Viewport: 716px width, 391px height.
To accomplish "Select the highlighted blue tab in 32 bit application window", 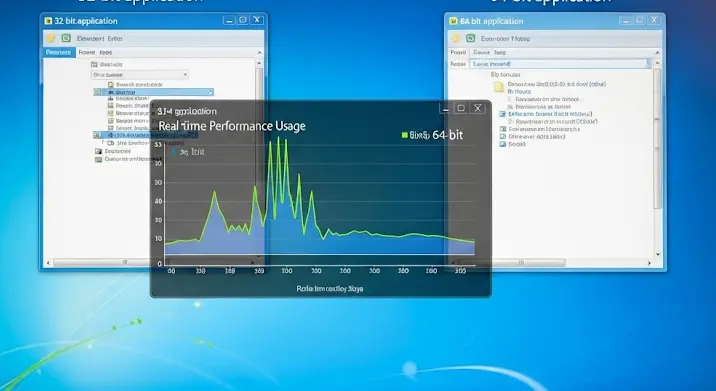I will (59, 52).
